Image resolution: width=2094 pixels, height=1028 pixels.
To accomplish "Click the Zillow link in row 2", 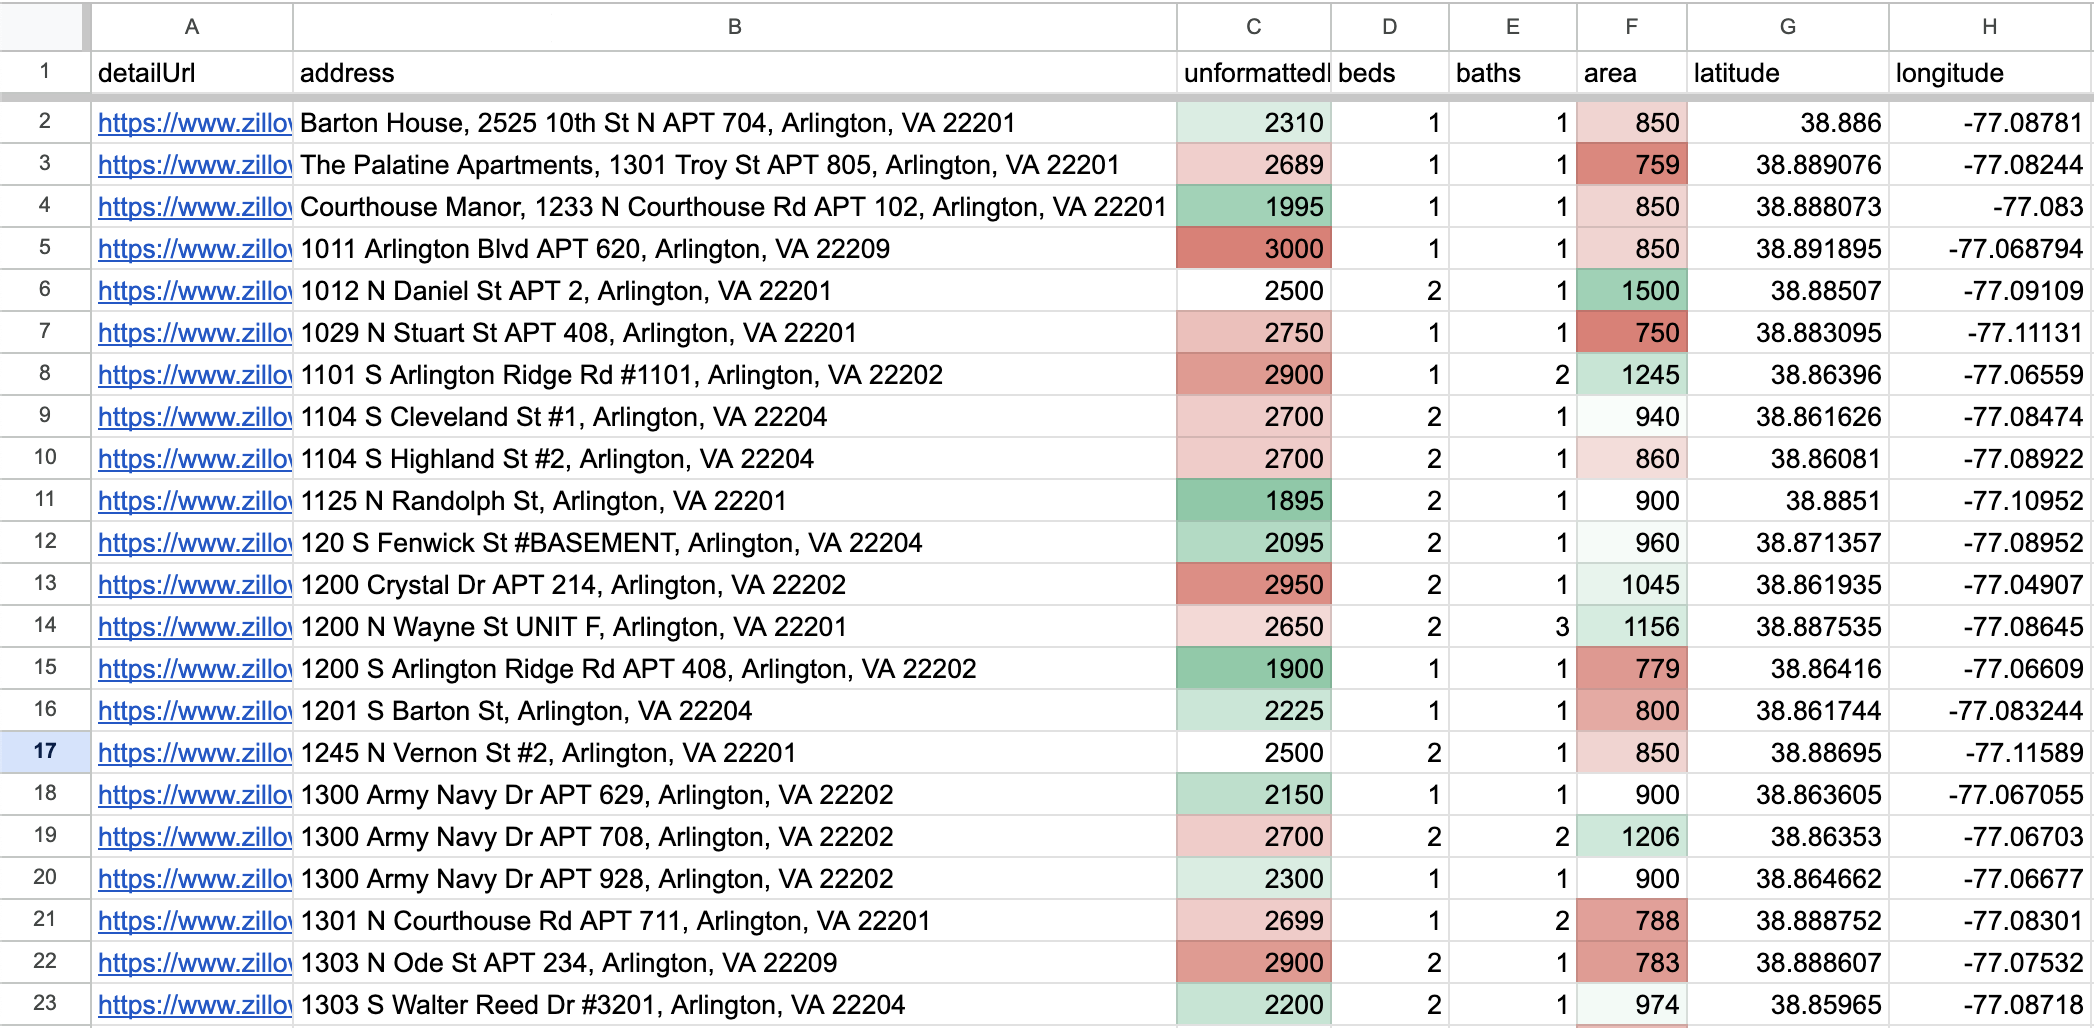I will coord(194,123).
